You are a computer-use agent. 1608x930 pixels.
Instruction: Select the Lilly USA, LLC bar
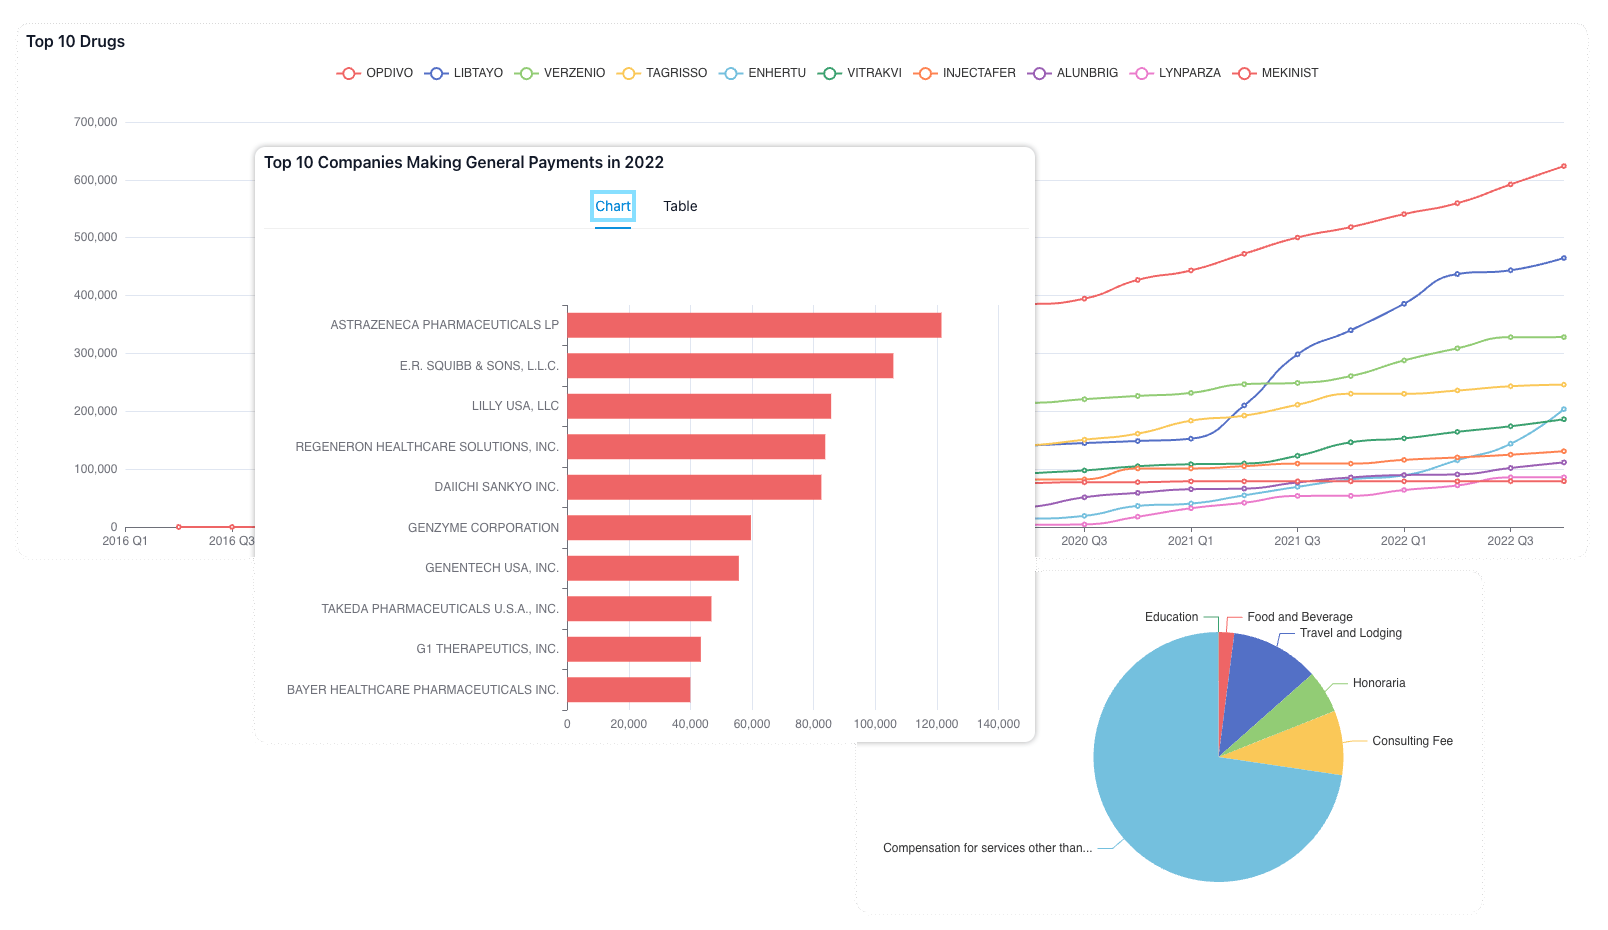(699, 406)
